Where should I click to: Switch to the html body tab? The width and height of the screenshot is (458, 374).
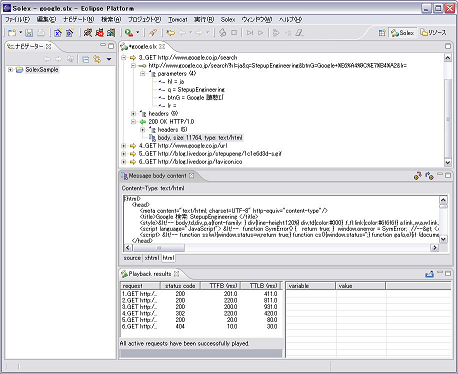coord(168,258)
